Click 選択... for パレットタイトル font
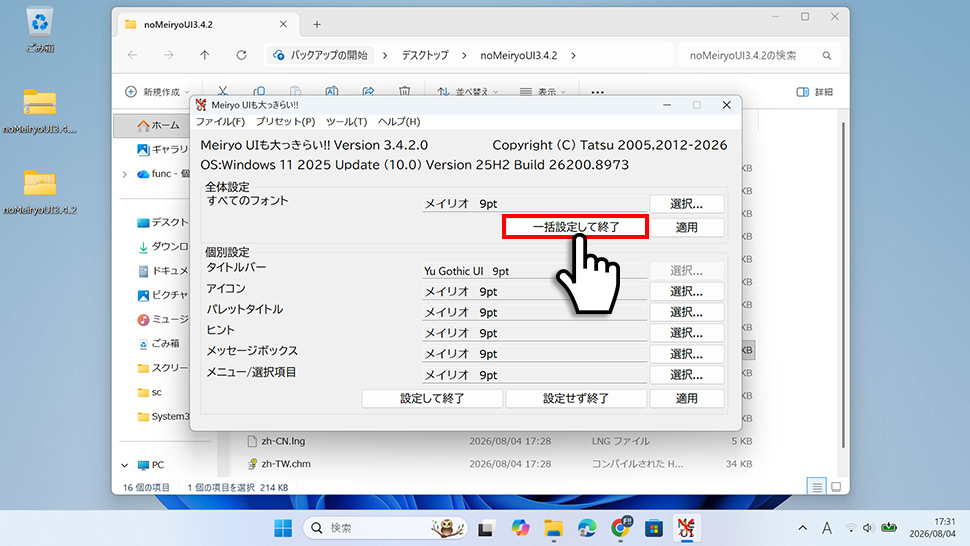 pos(687,312)
